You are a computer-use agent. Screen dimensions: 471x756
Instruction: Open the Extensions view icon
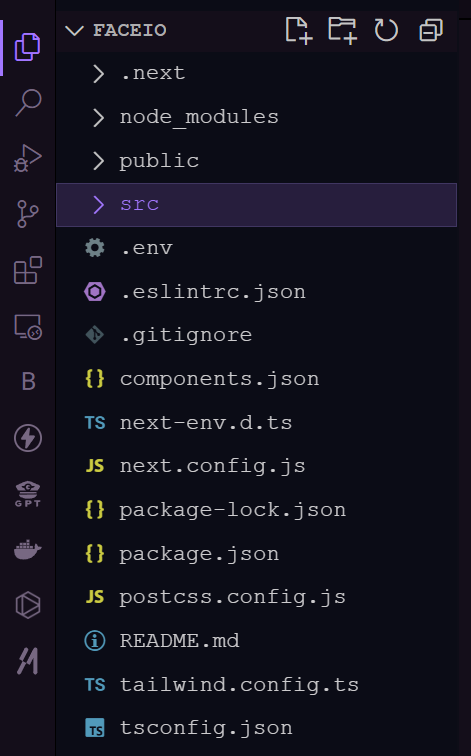(27, 270)
